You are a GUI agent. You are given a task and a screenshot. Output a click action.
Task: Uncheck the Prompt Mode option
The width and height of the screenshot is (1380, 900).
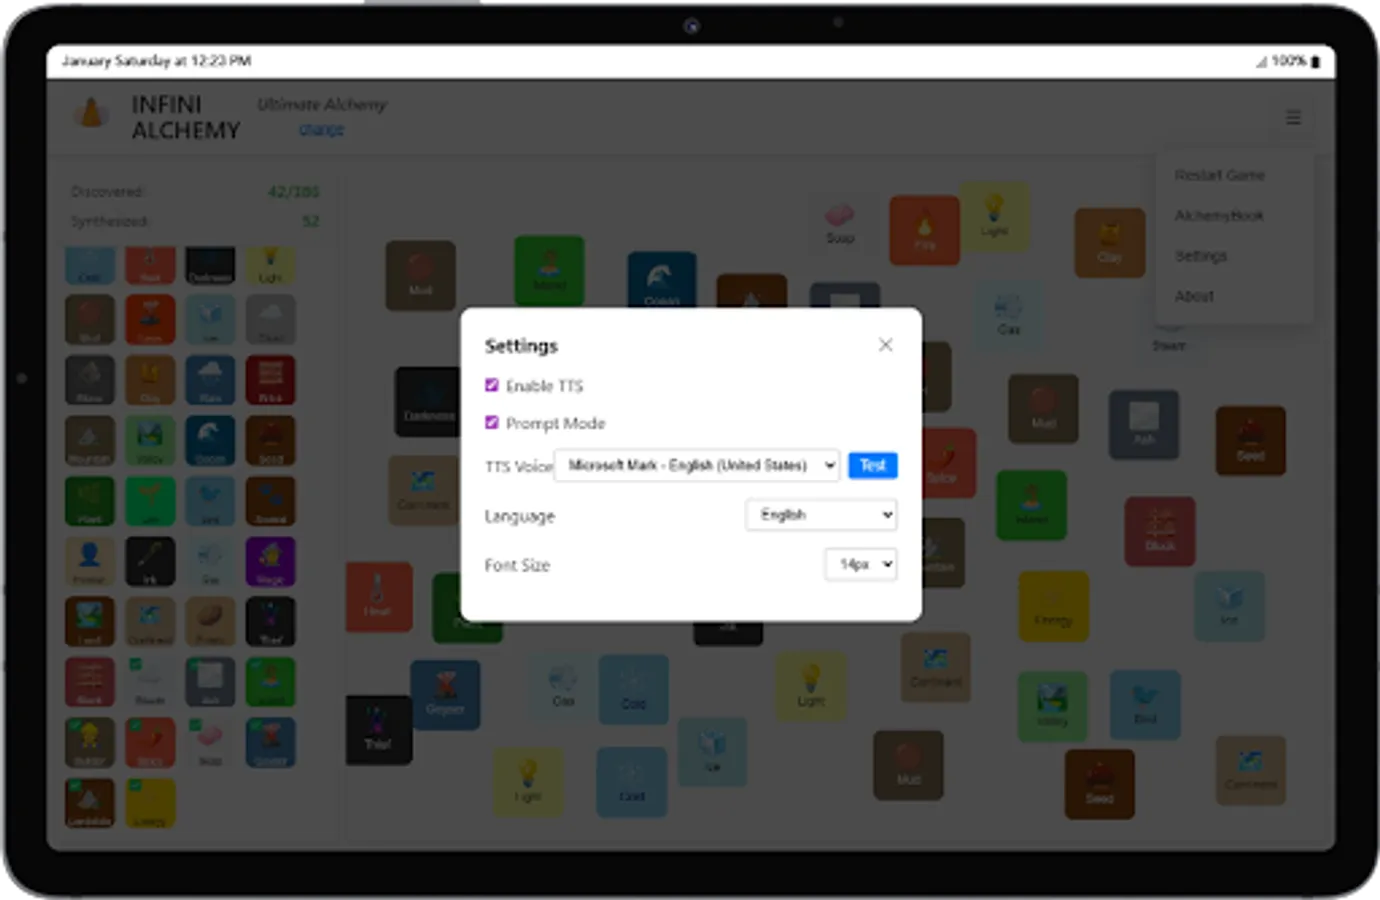point(491,422)
